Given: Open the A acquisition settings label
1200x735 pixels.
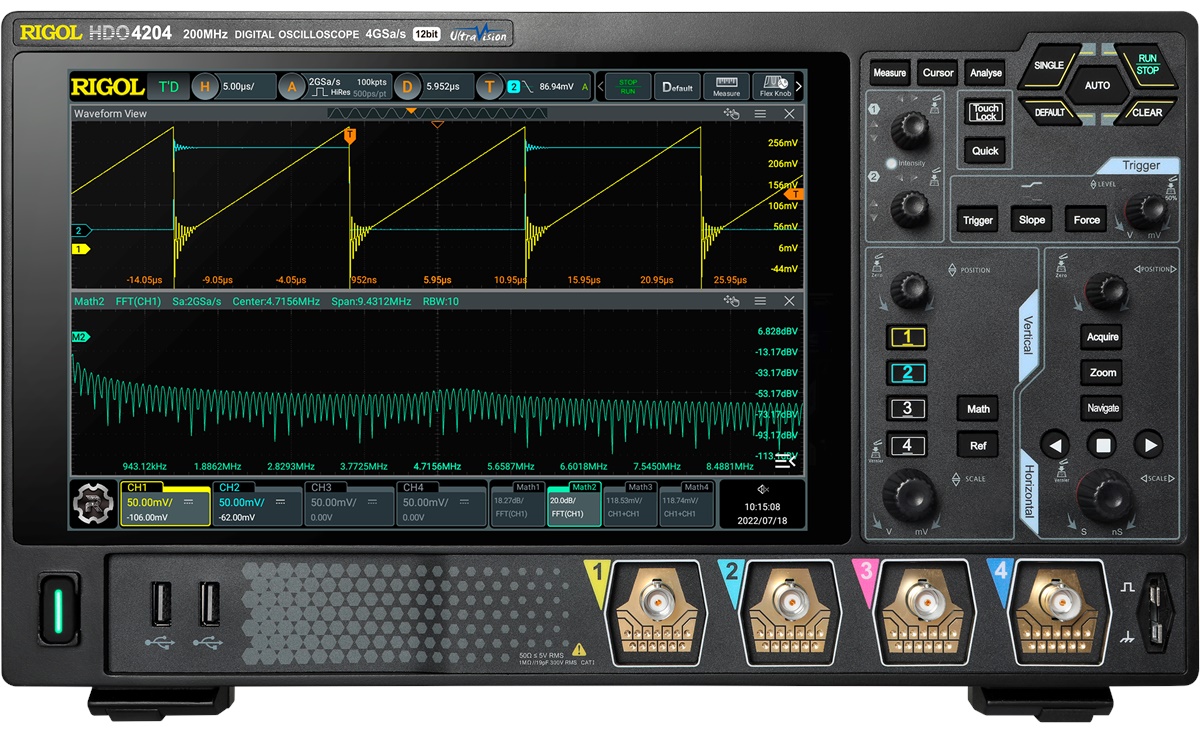Looking at the screenshot, I should point(291,87).
